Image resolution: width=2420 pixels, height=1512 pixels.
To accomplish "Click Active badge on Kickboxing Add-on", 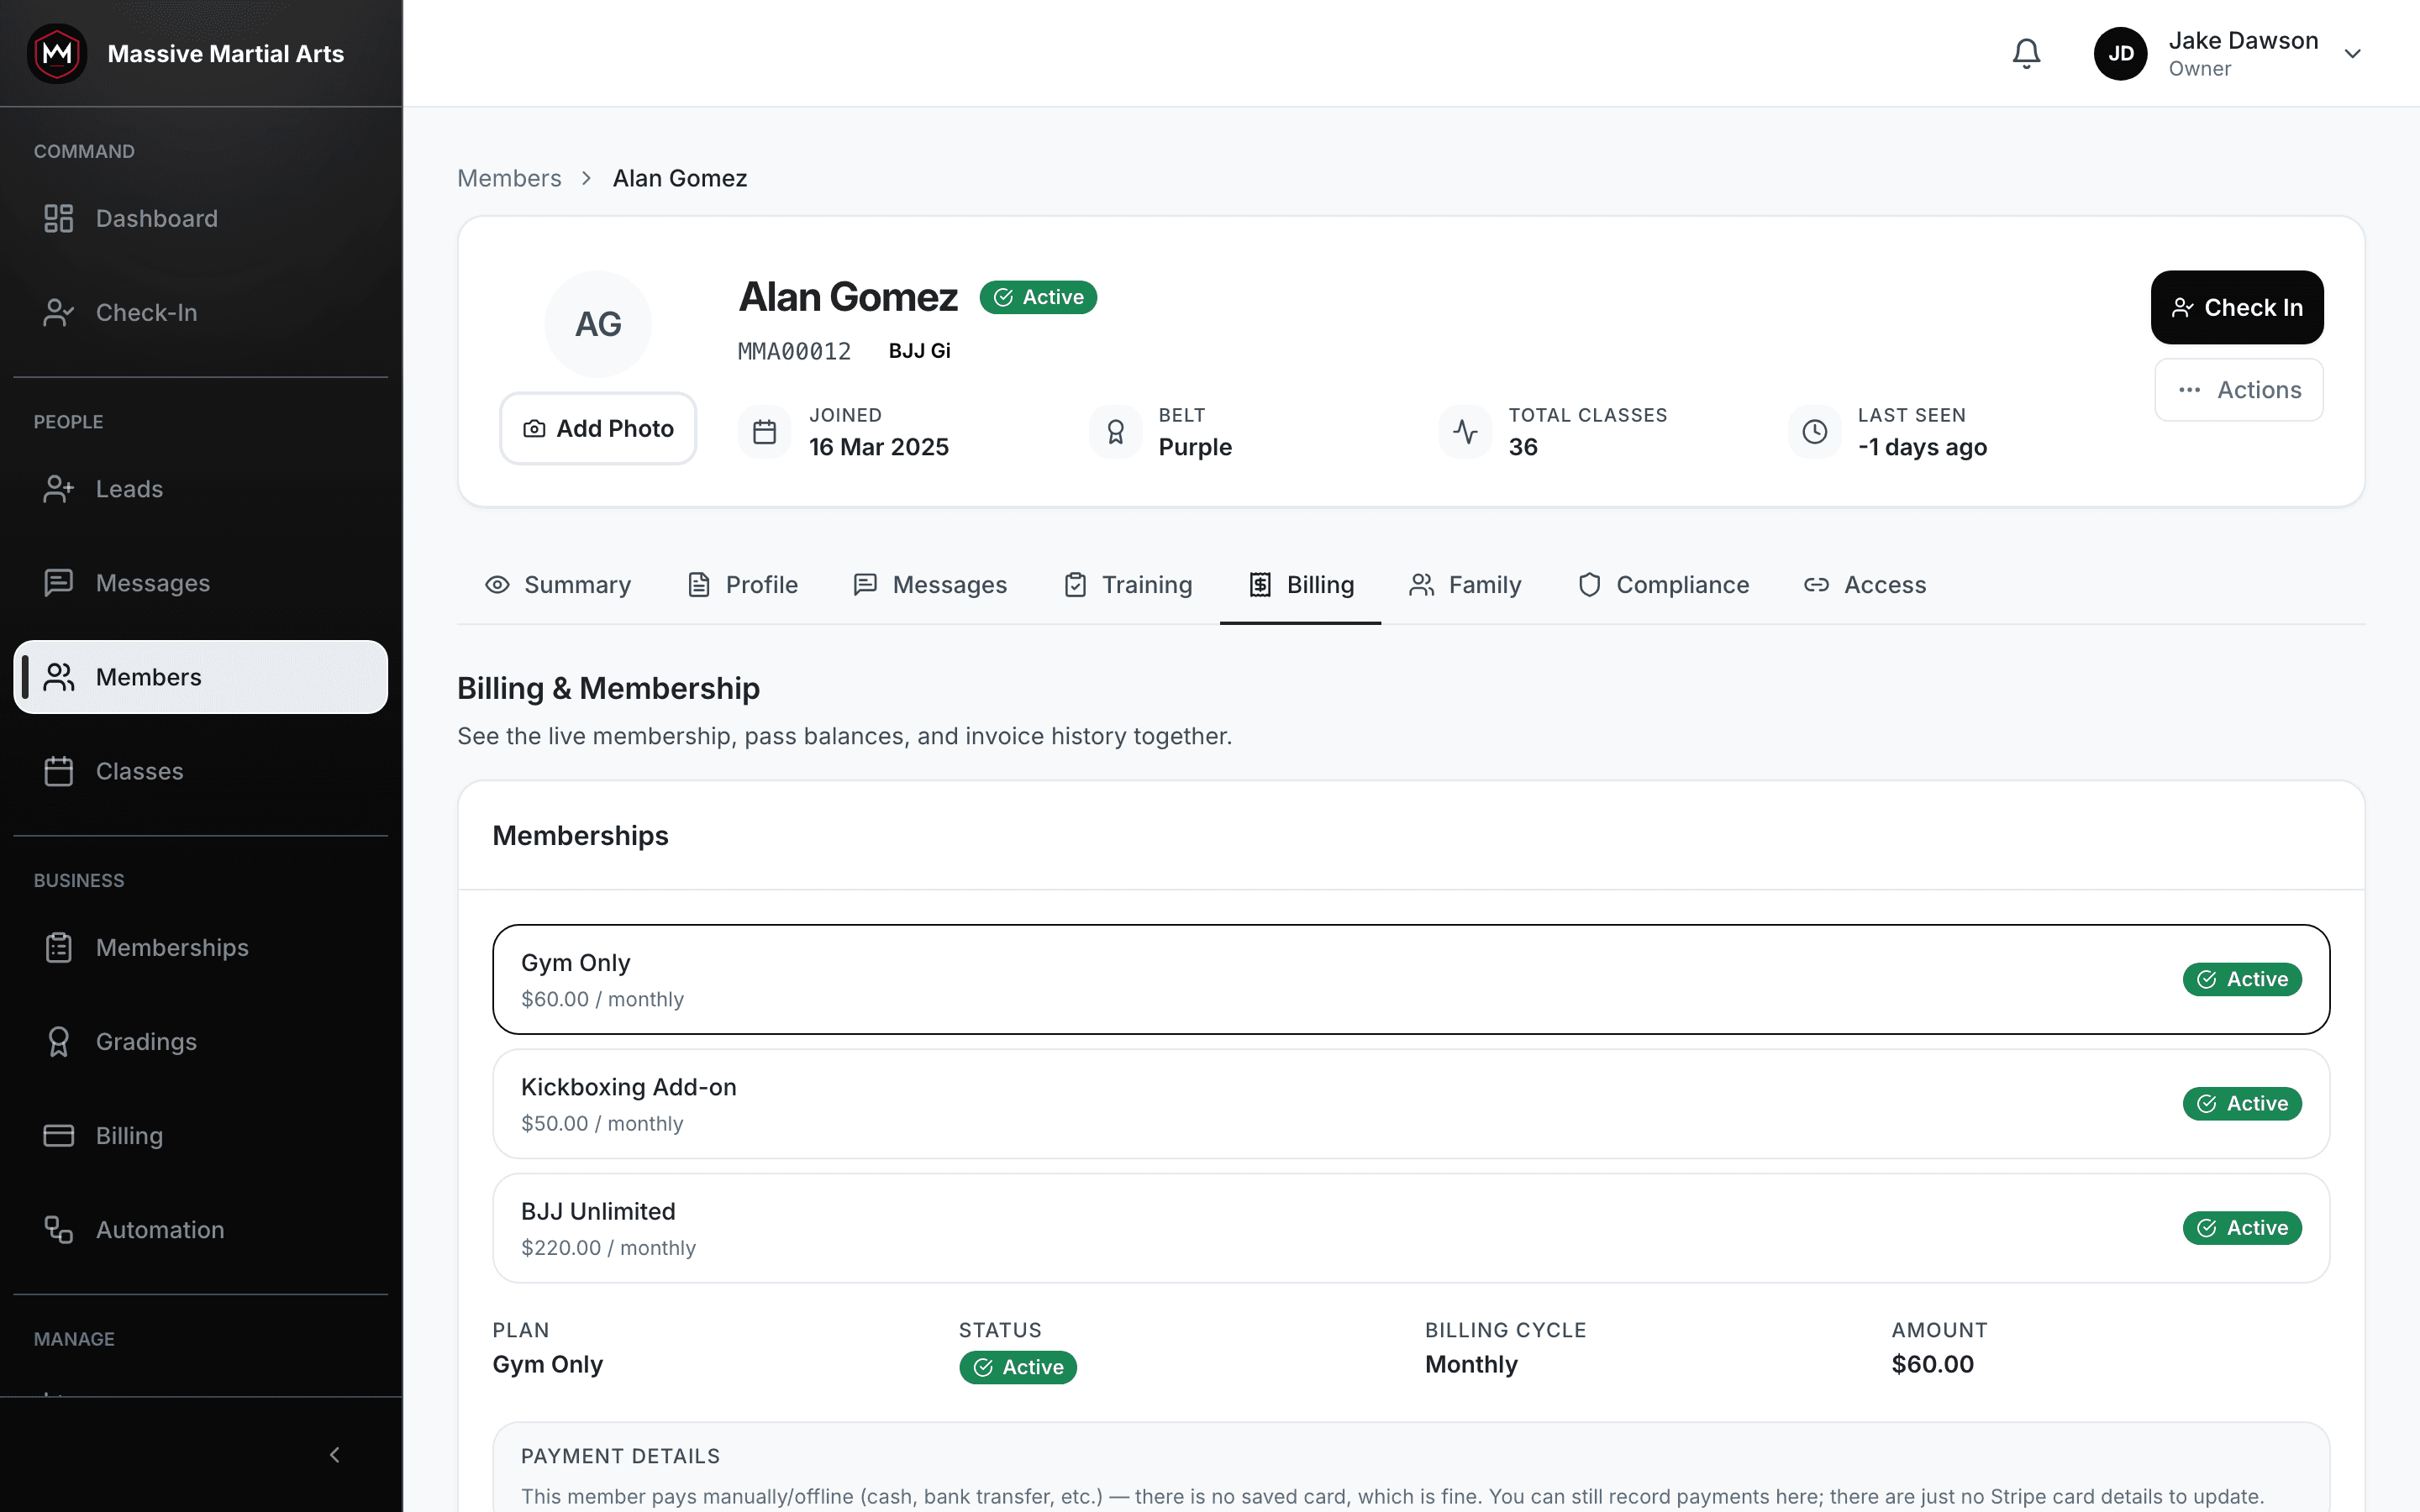I will click(2242, 1103).
